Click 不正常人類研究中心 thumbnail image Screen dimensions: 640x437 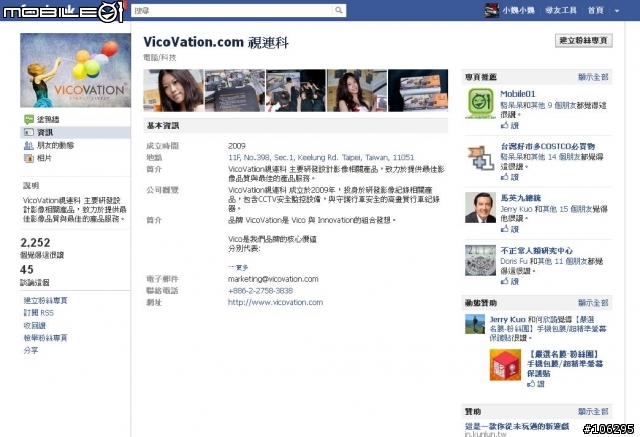tap(480, 260)
